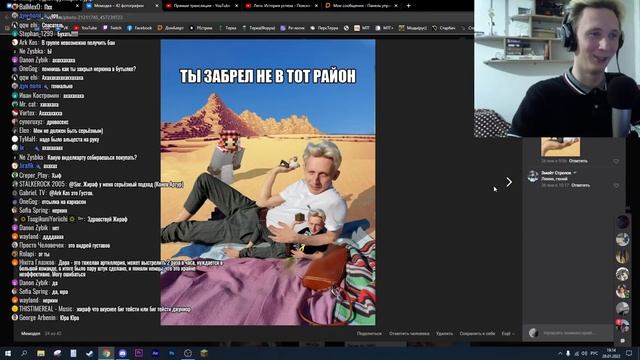Open Windows taskbar search
The image size is (640, 360).
pyautogui.click(x=24, y=353)
